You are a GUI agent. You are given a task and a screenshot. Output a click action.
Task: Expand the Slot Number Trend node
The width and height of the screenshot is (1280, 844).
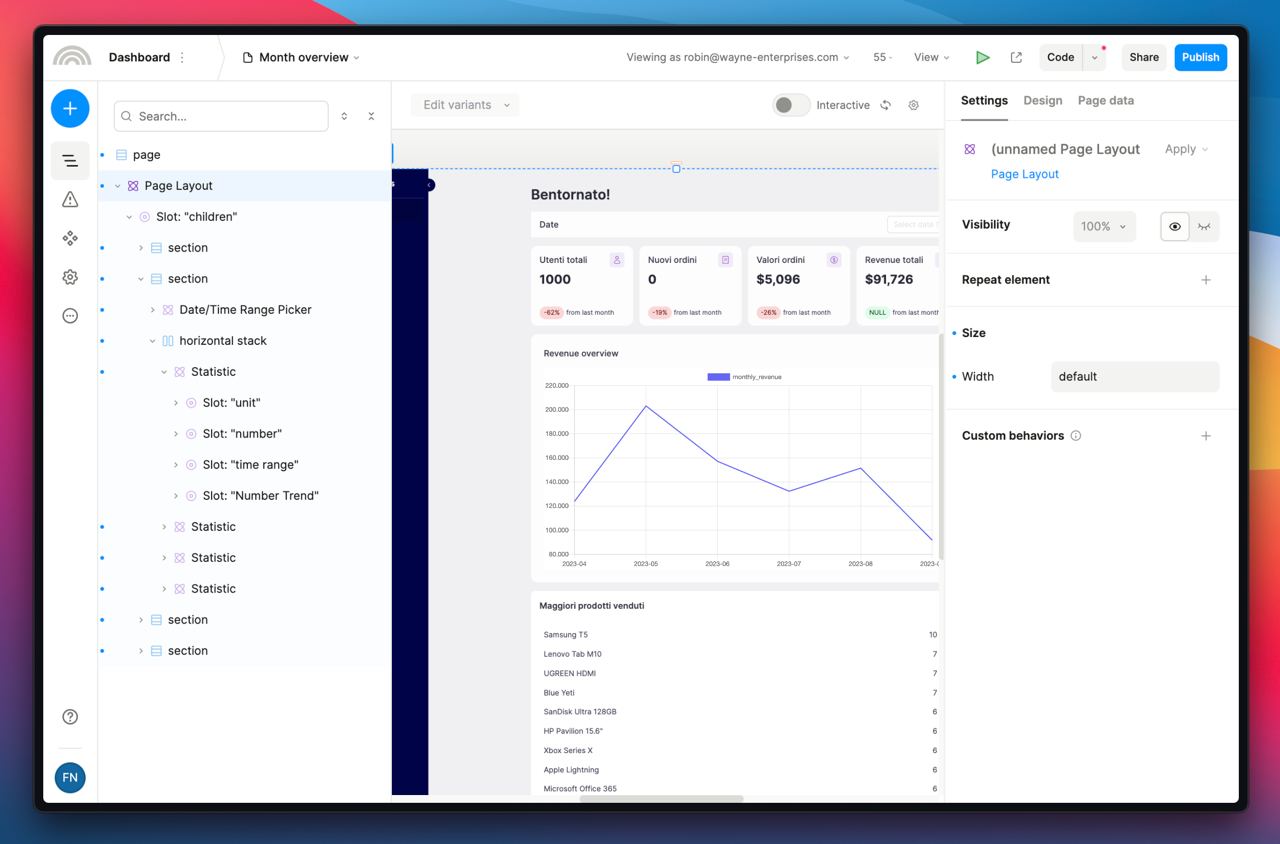[x=176, y=496]
